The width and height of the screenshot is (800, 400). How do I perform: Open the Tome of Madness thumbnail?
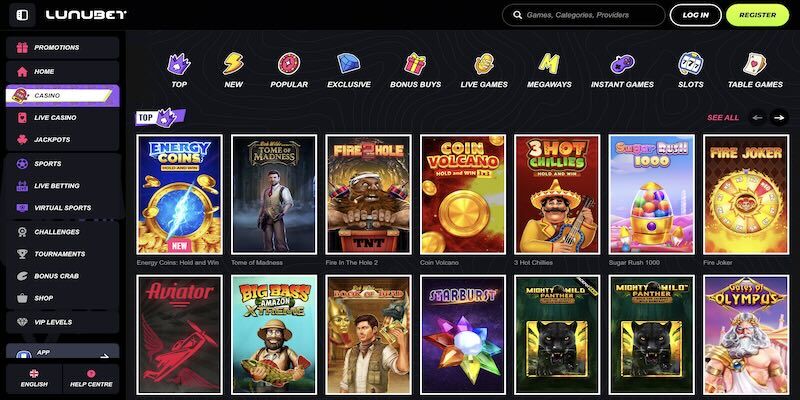(x=274, y=194)
